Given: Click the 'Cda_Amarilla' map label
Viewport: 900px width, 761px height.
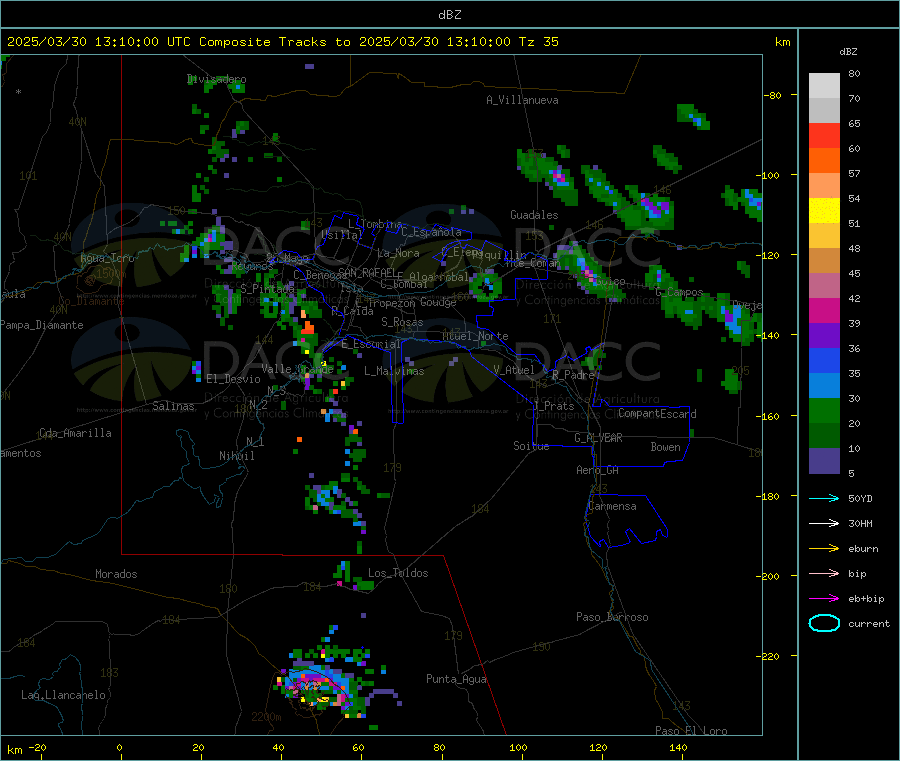Looking at the screenshot, I should (x=75, y=433).
